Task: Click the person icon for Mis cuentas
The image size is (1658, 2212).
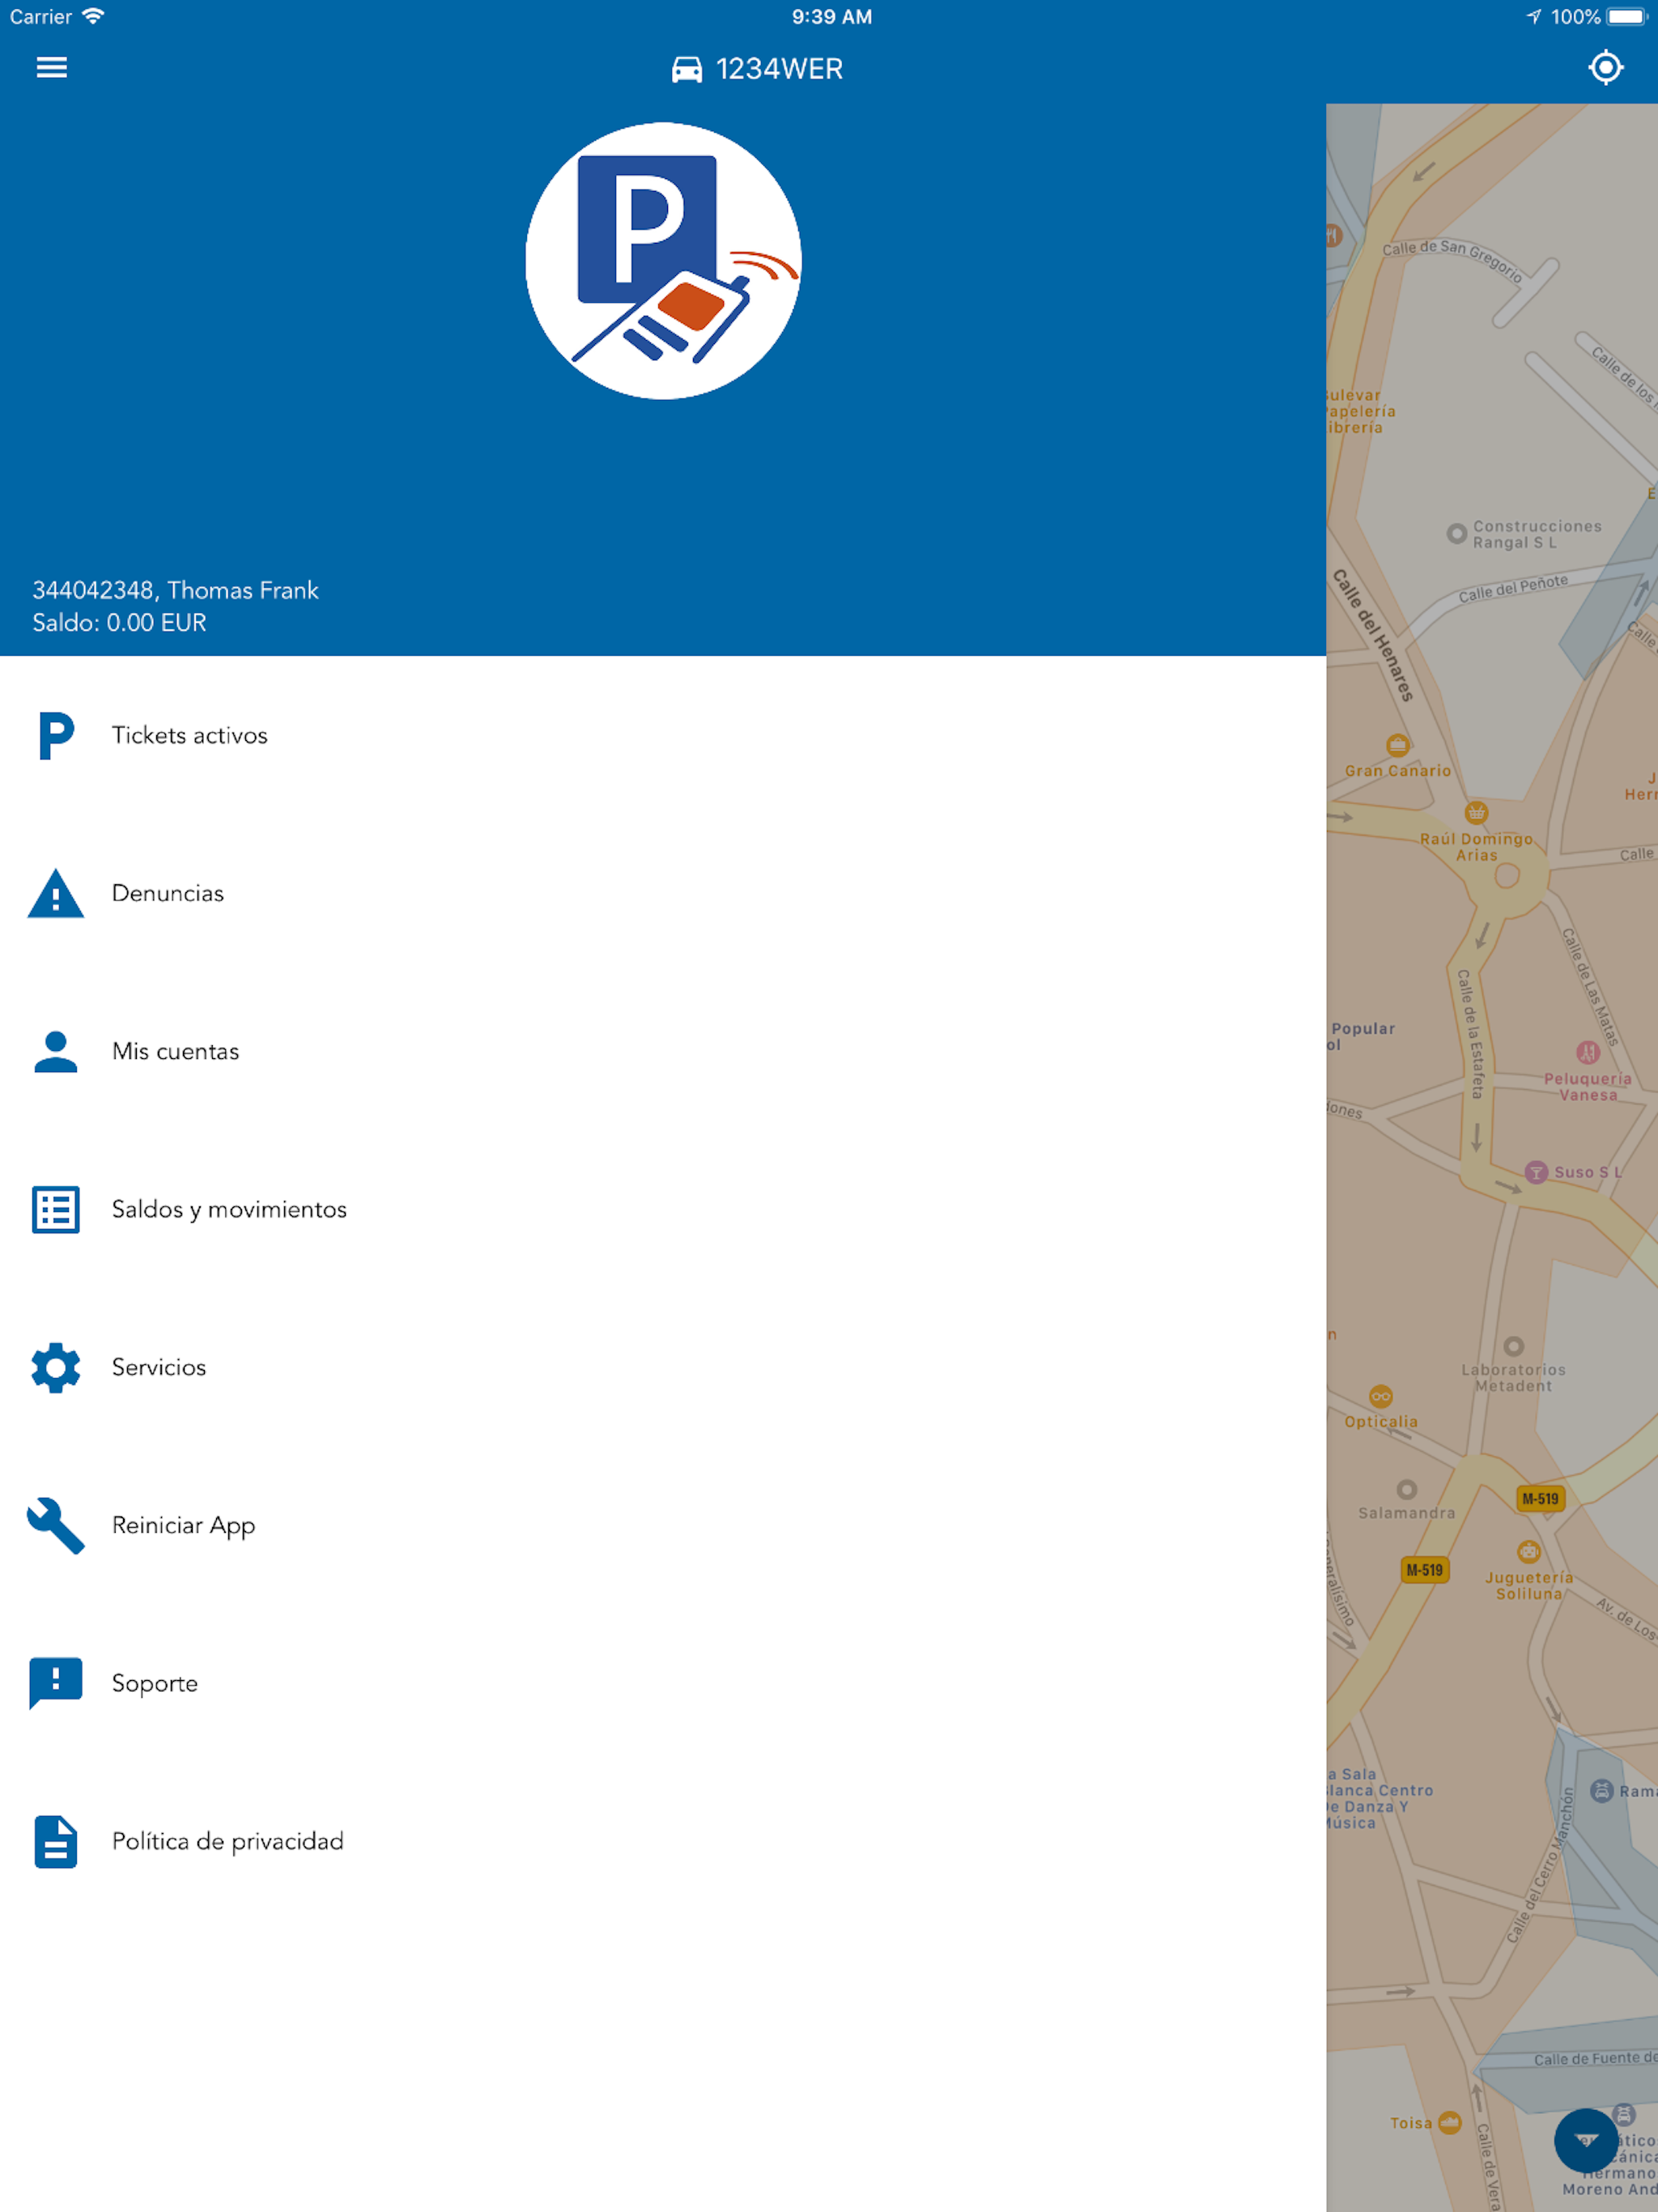Action: pyautogui.click(x=56, y=1051)
